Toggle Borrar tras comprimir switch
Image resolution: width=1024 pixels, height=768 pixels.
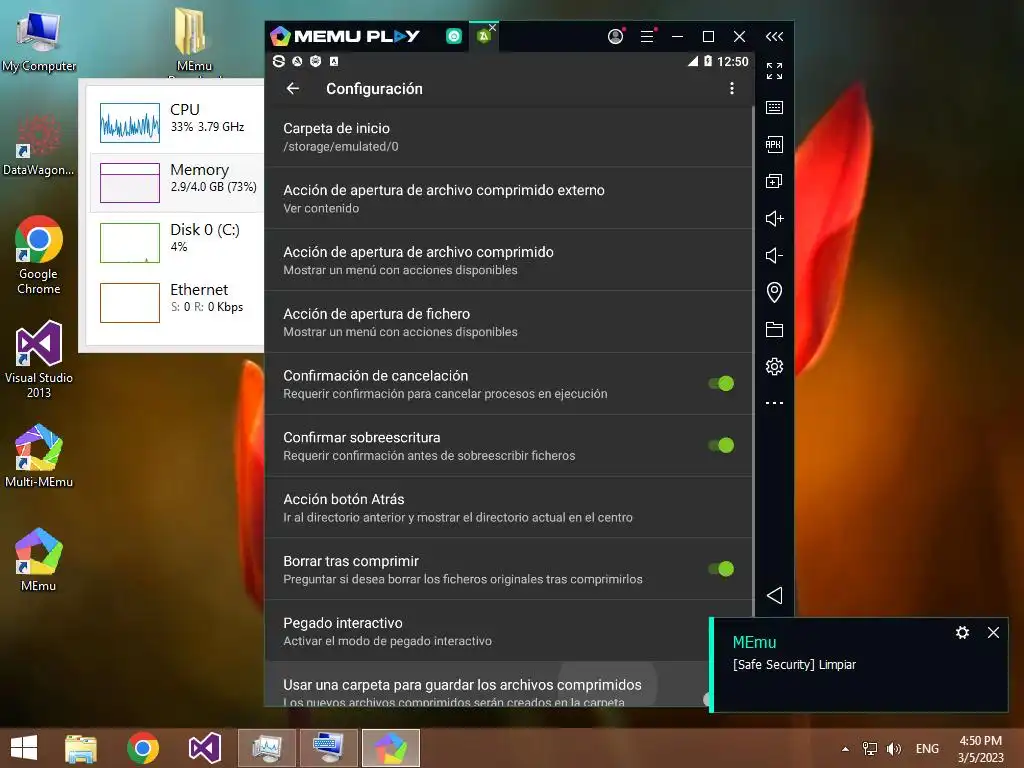[x=721, y=569]
